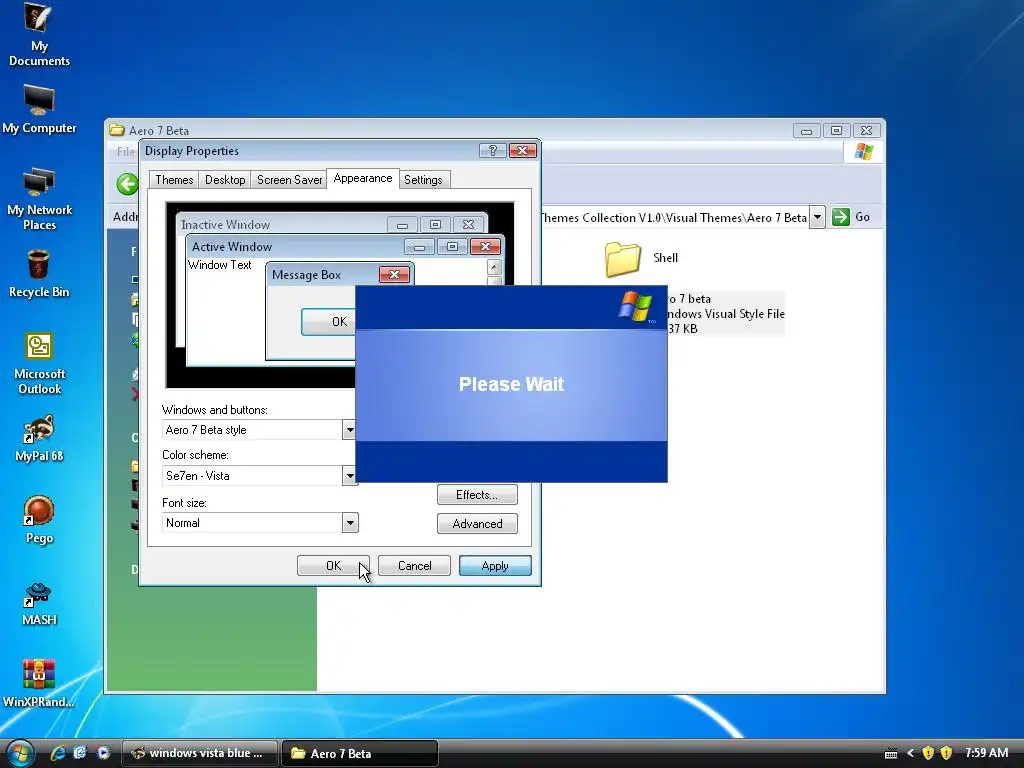Select the Appearance tab
This screenshot has width=1024, height=768.
[362, 178]
